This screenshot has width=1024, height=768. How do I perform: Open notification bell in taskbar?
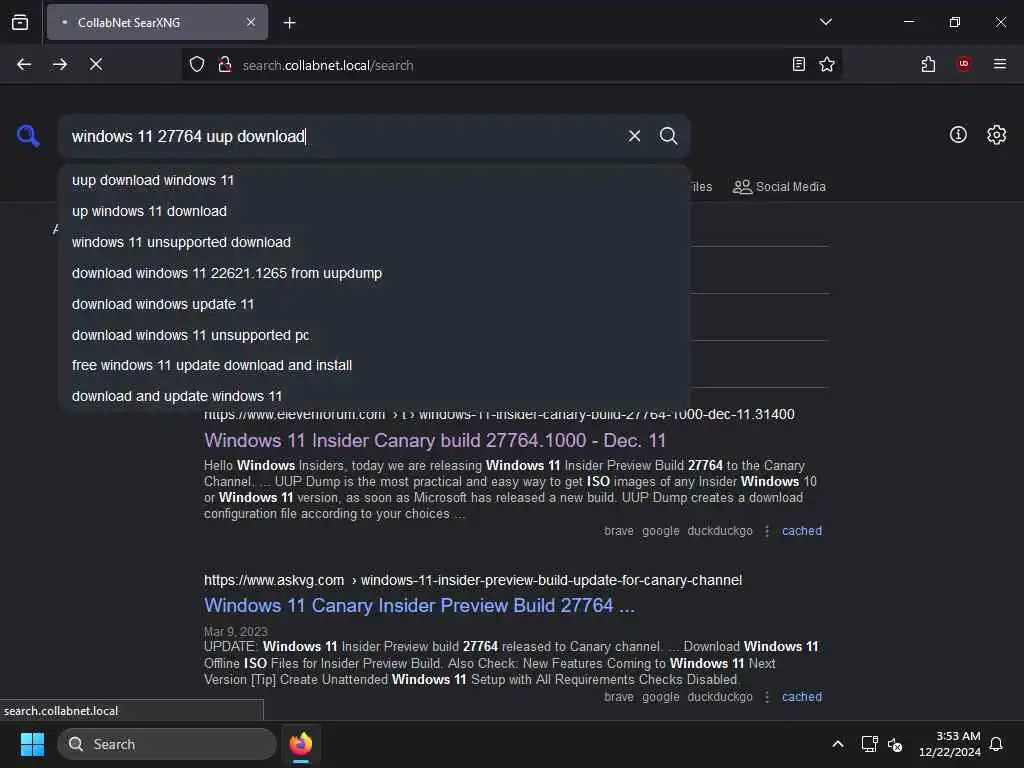996,744
